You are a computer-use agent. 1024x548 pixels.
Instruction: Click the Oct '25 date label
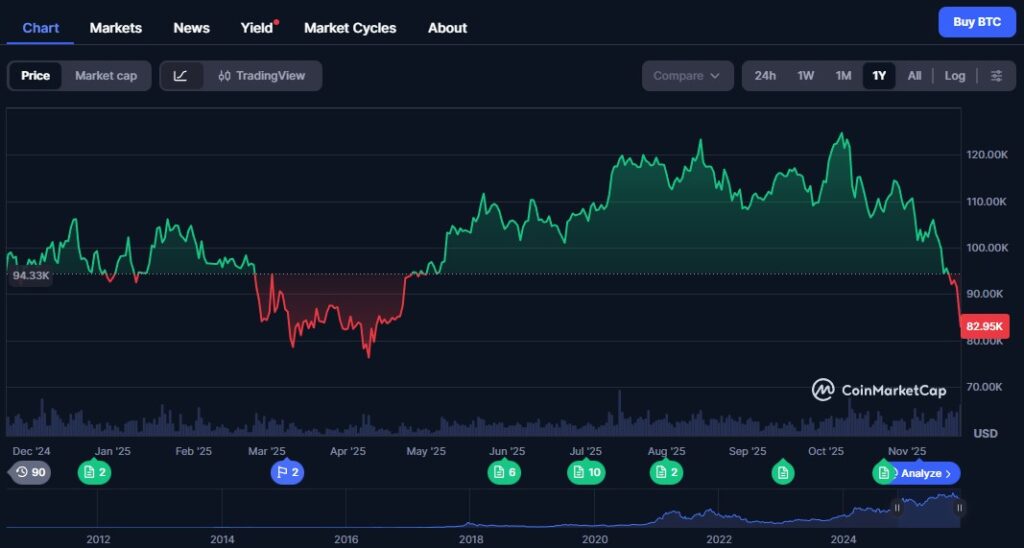825,451
